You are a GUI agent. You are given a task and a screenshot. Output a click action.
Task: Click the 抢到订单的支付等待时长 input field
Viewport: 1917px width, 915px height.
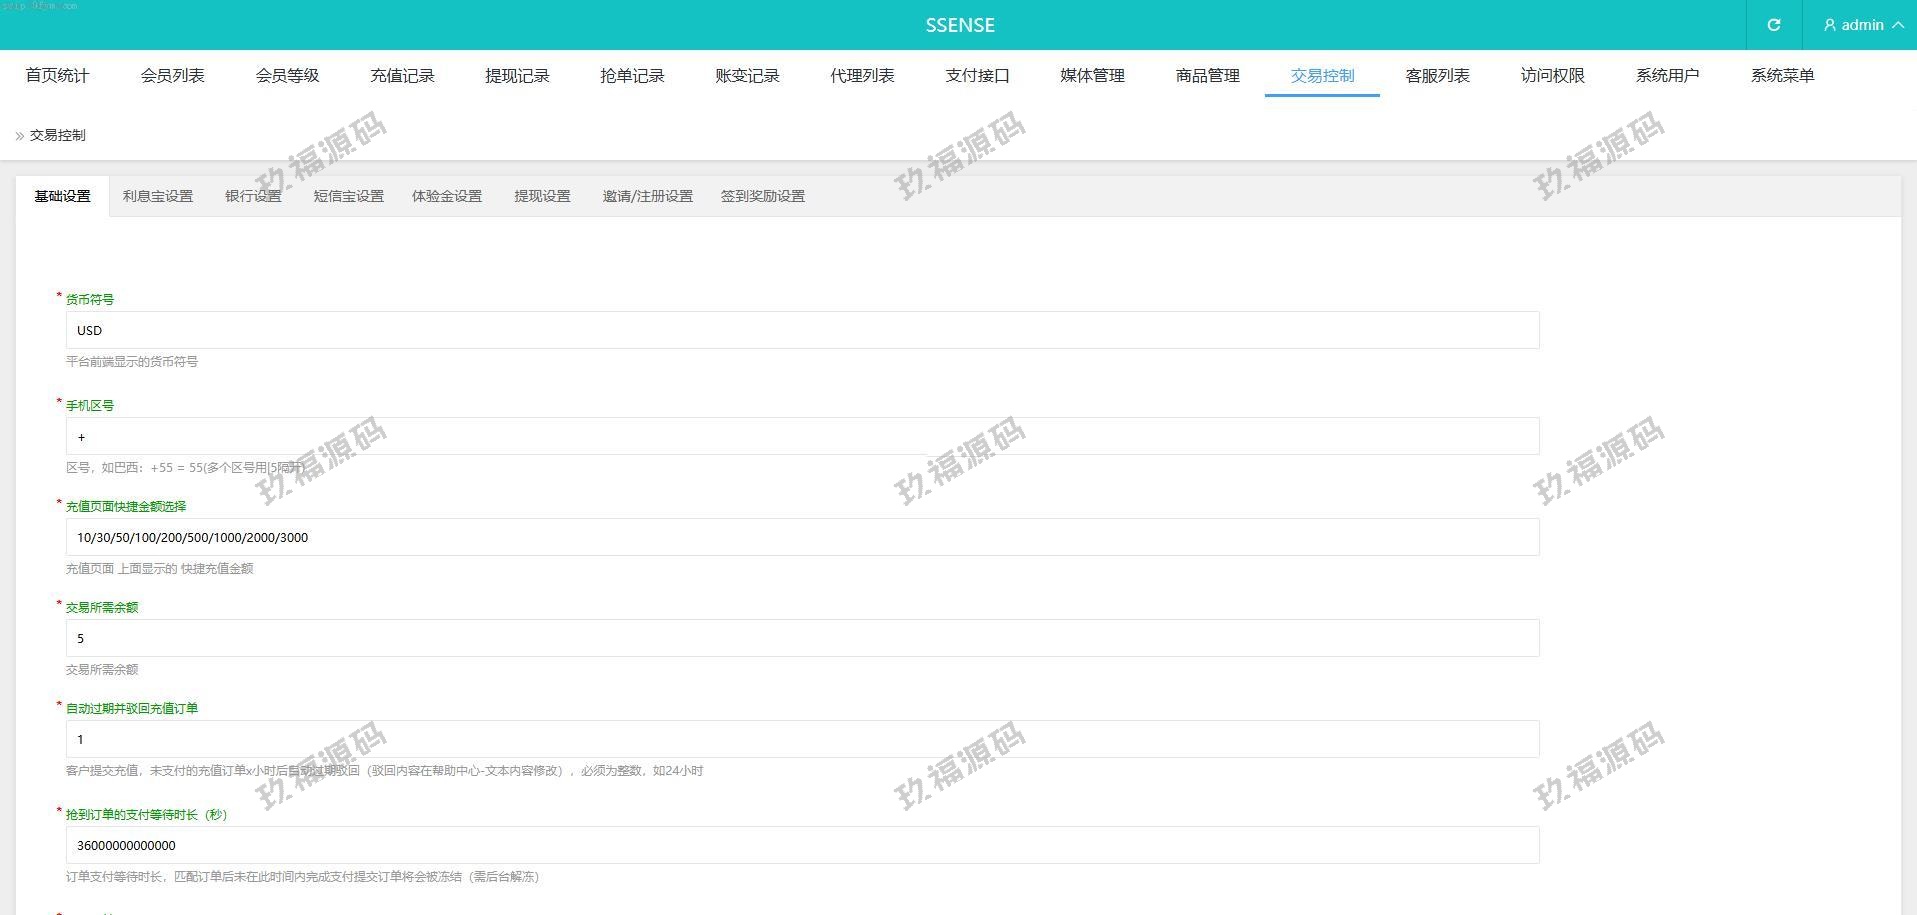point(802,846)
